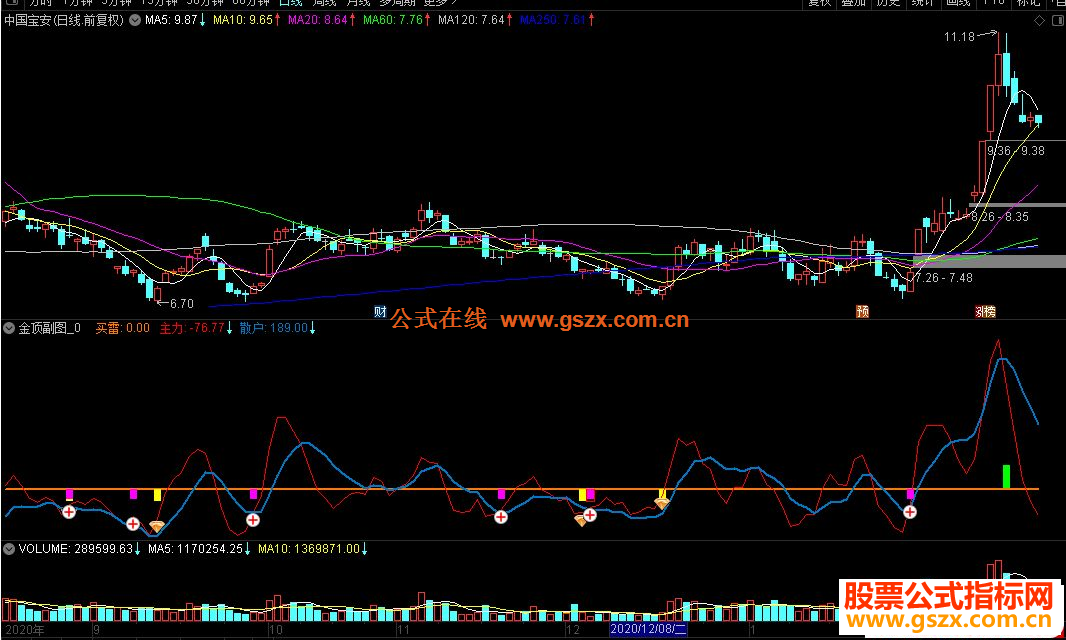Screen dimensions: 1066x640
Task: Click the 9.36 - 9.38 gap price label
Action: (x=1016, y=151)
